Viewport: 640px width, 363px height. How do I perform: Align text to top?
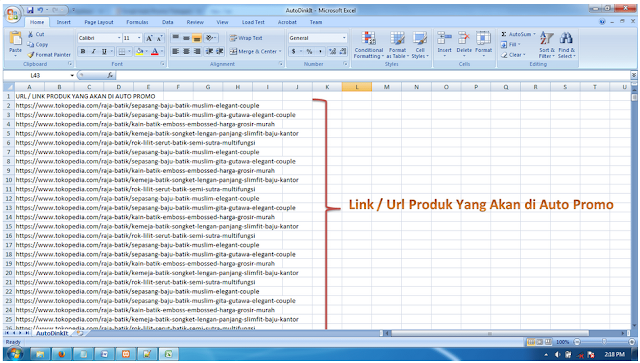click(x=176, y=38)
